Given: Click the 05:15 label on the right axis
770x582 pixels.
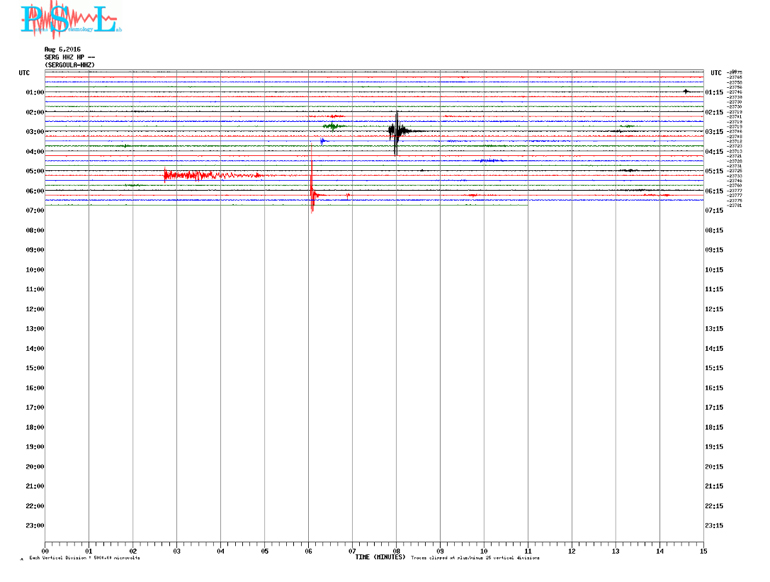Looking at the screenshot, I should point(714,171).
